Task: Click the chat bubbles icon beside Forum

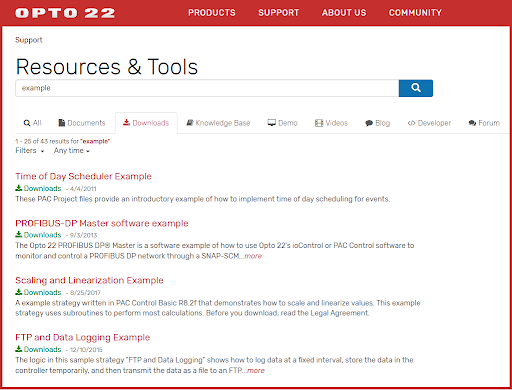Action: pos(472,123)
